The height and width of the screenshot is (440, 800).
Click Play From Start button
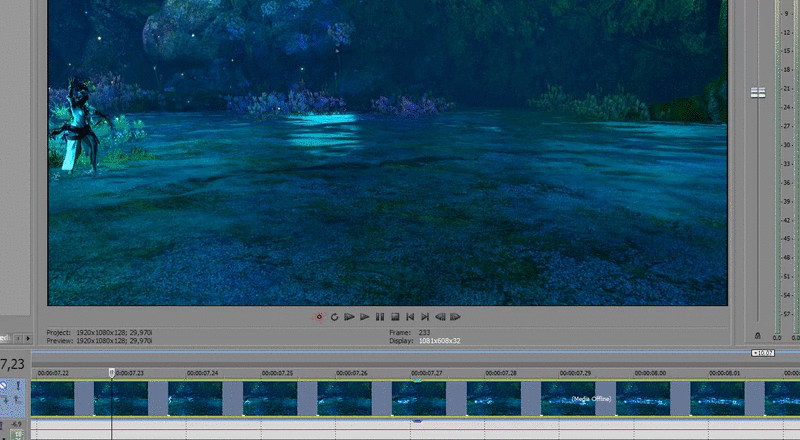coord(349,317)
